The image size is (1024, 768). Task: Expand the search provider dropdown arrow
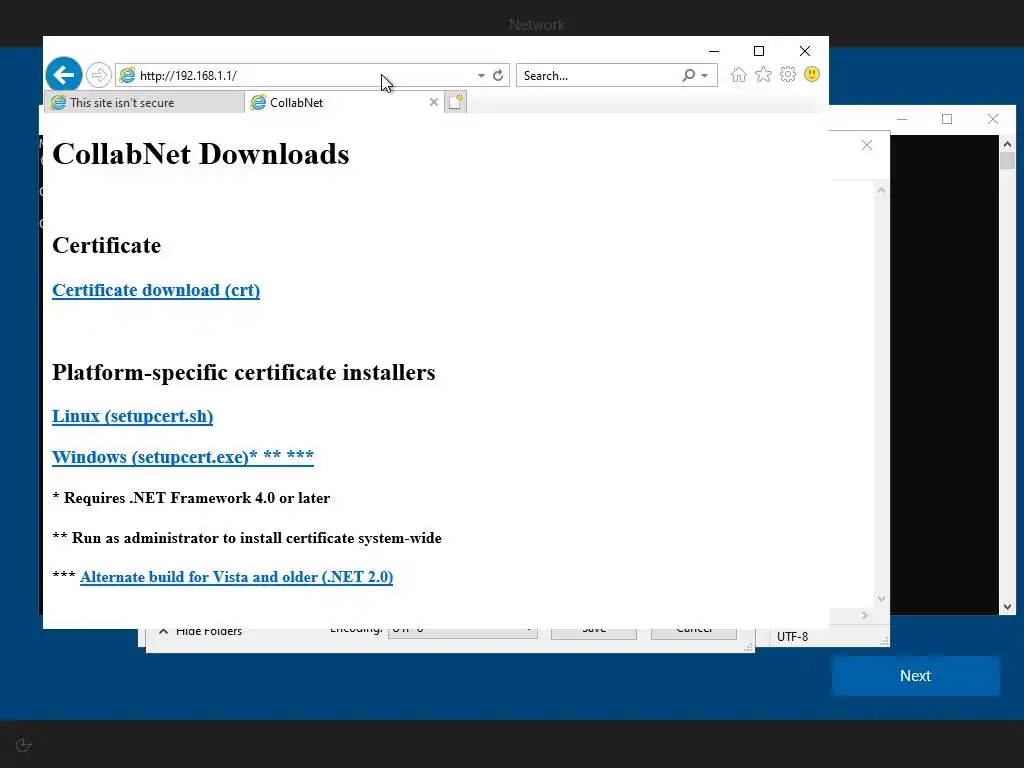click(x=705, y=76)
